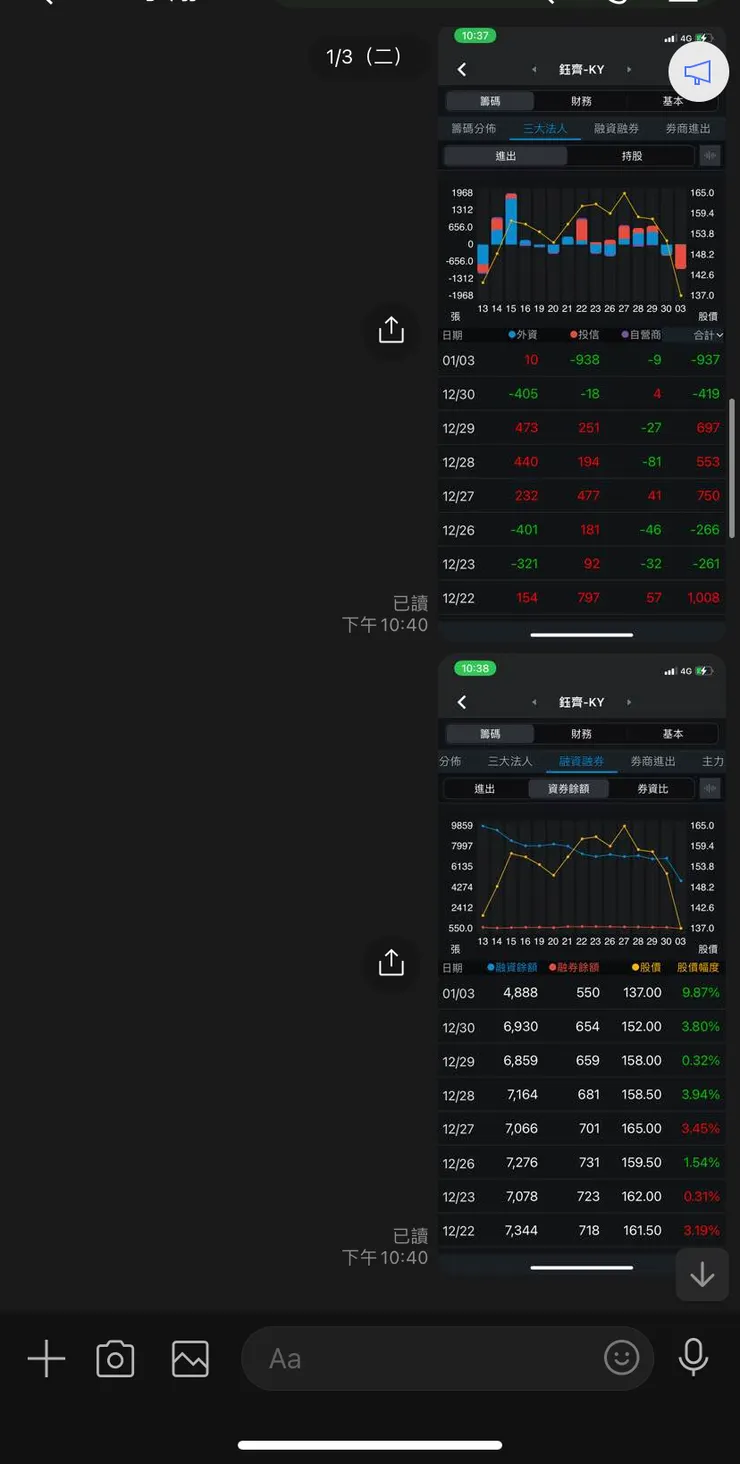Click the 股價幅度 column header
The image size is (740, 1464).
698,967
